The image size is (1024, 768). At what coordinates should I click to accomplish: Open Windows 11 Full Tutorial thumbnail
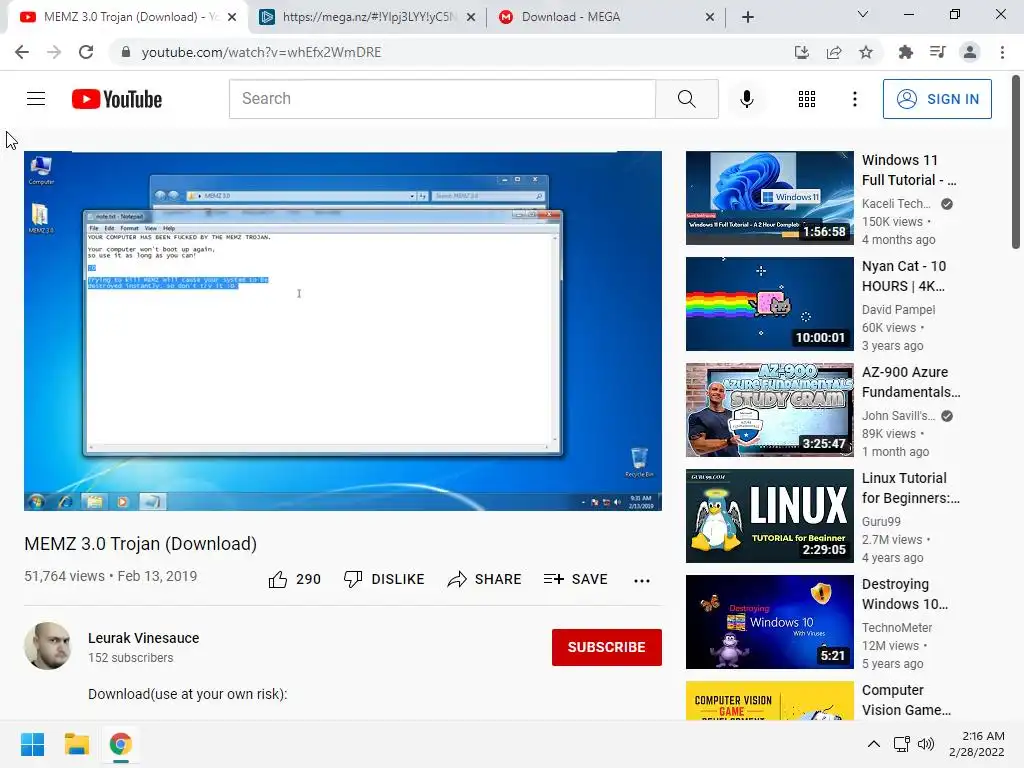pos(769,198)
